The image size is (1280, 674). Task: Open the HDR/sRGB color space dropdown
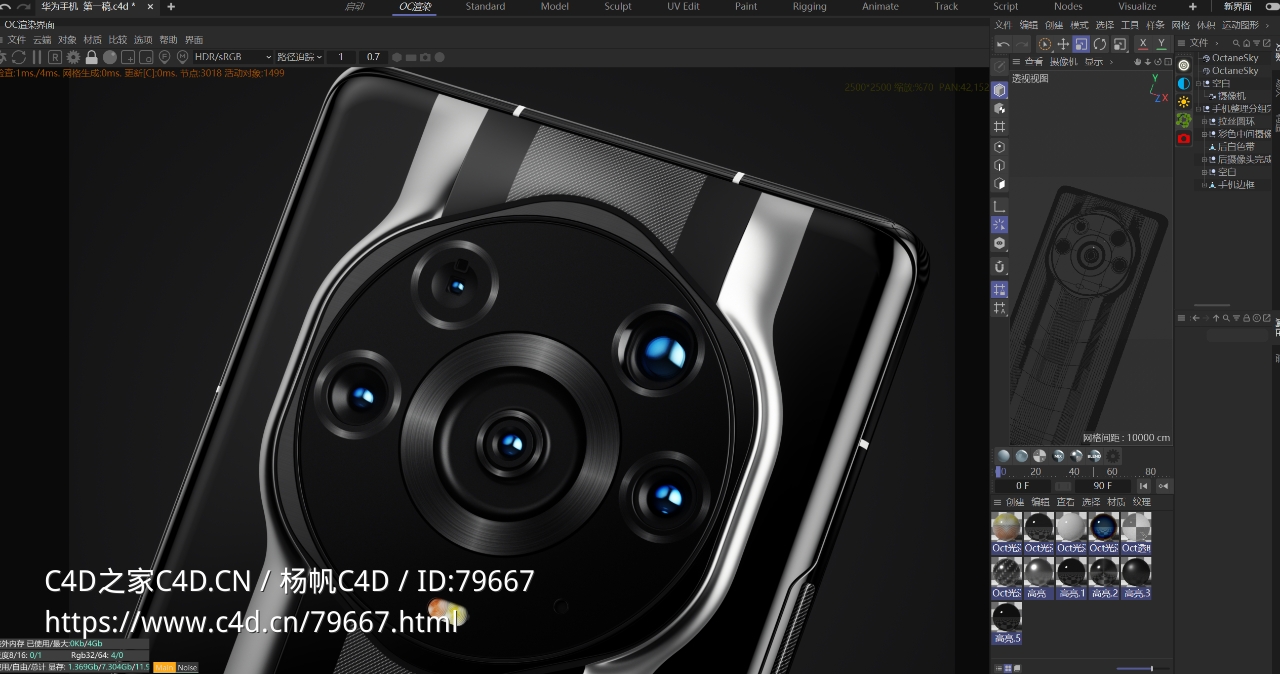click(232, 57)
